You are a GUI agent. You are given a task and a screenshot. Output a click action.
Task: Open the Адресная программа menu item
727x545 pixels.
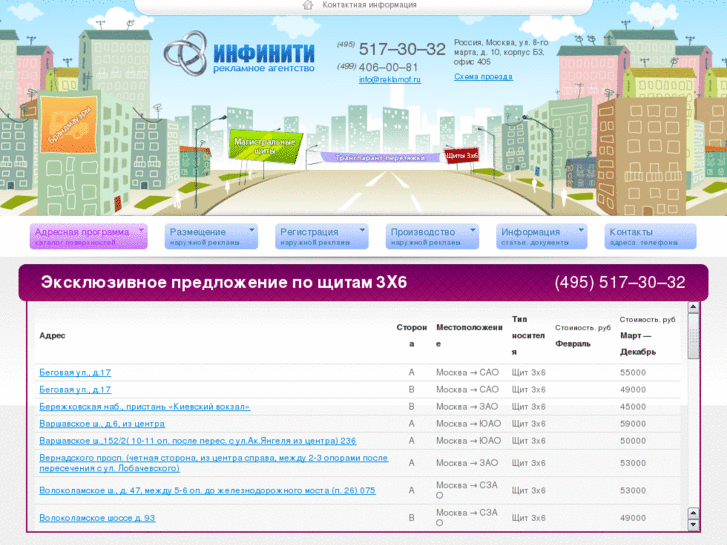pos(89,237)
